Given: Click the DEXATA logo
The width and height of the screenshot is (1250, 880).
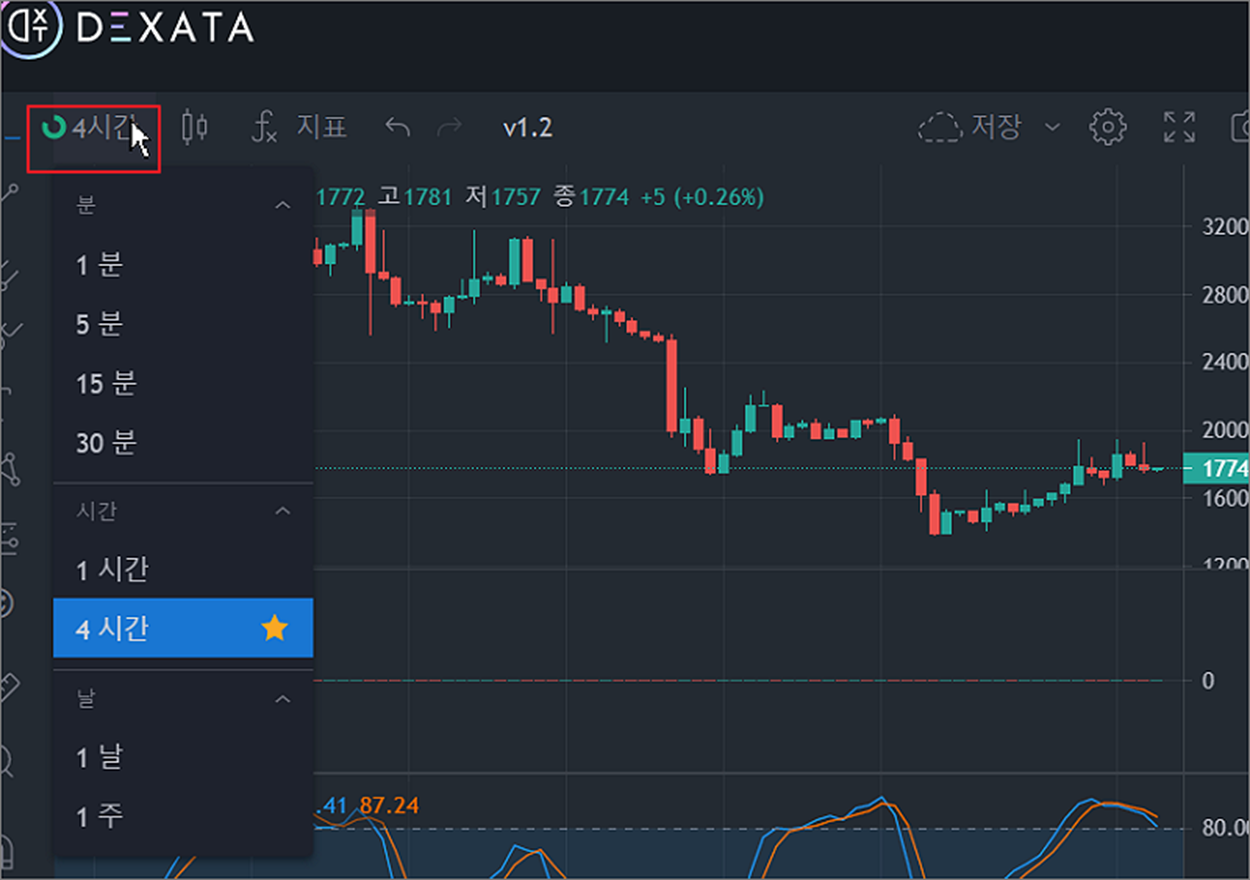Looking at the screenshot, I should click(127, 27).
